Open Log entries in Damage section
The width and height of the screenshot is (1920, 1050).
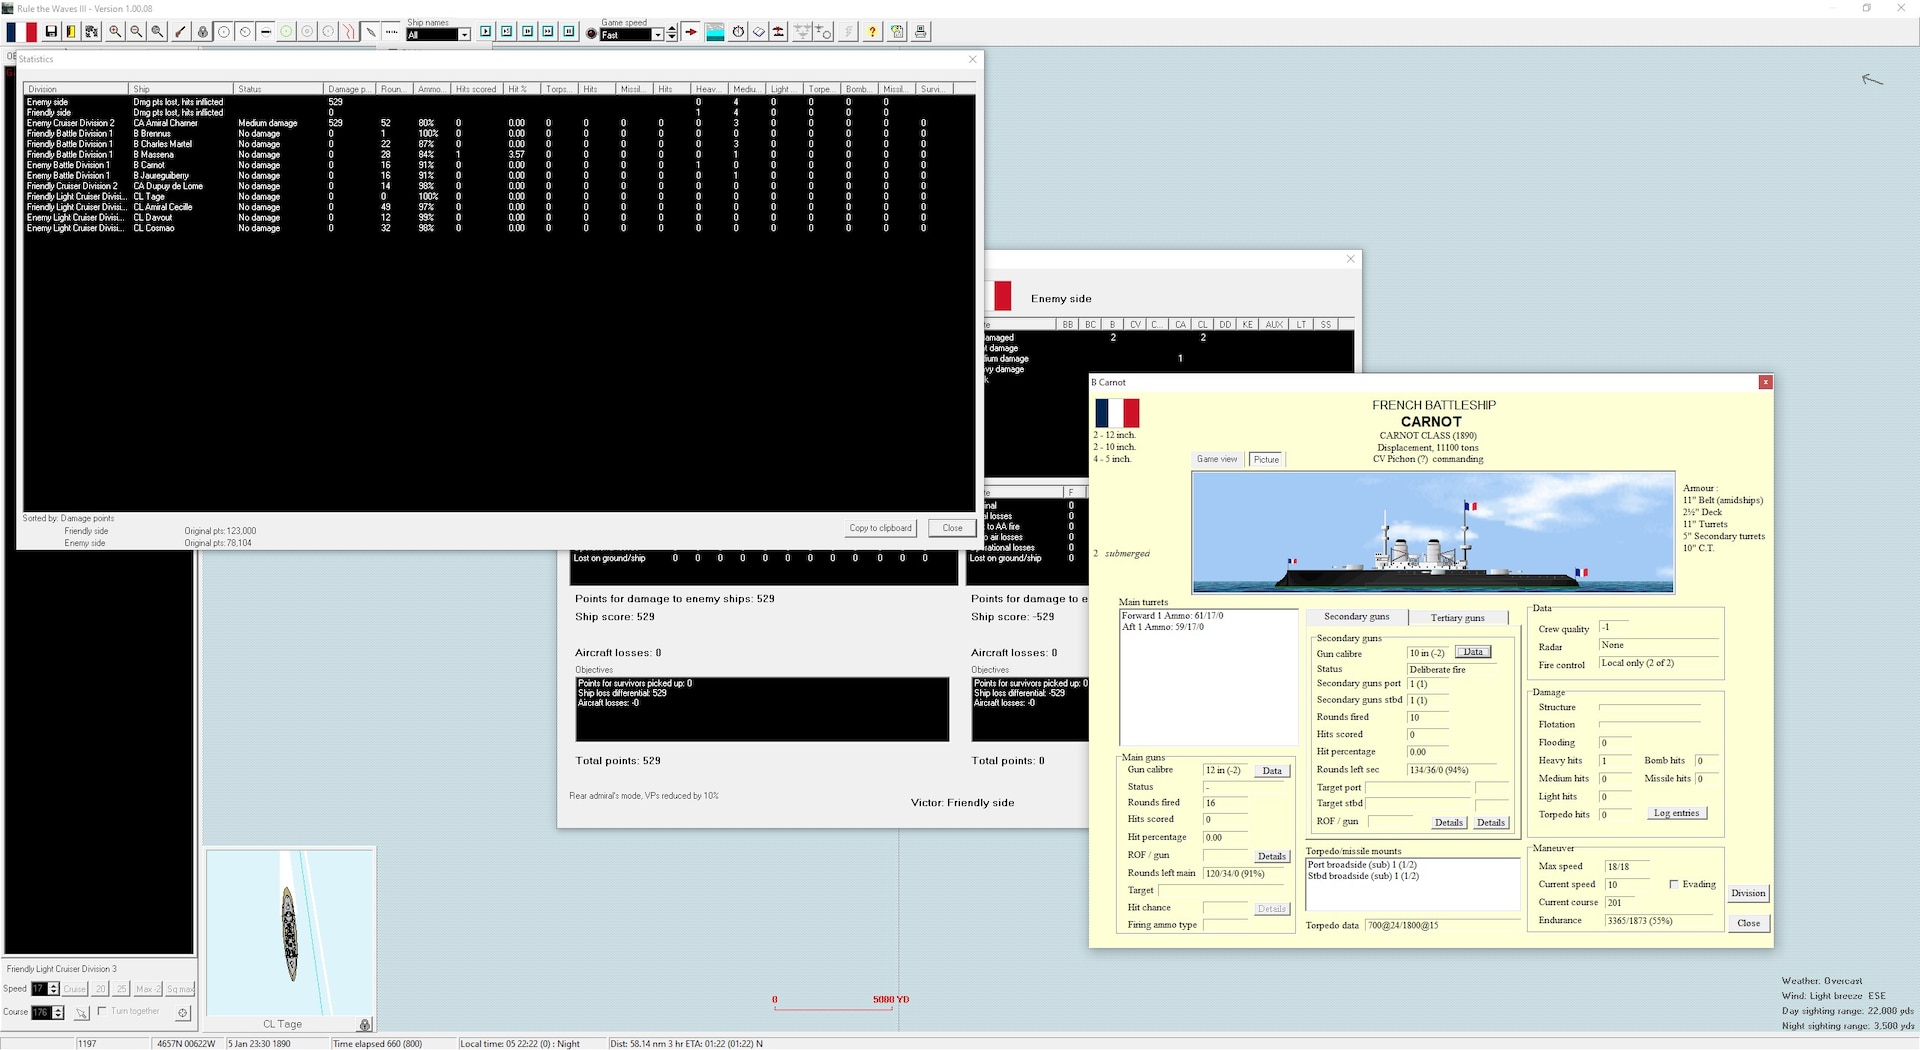(x=1676, y=813)
